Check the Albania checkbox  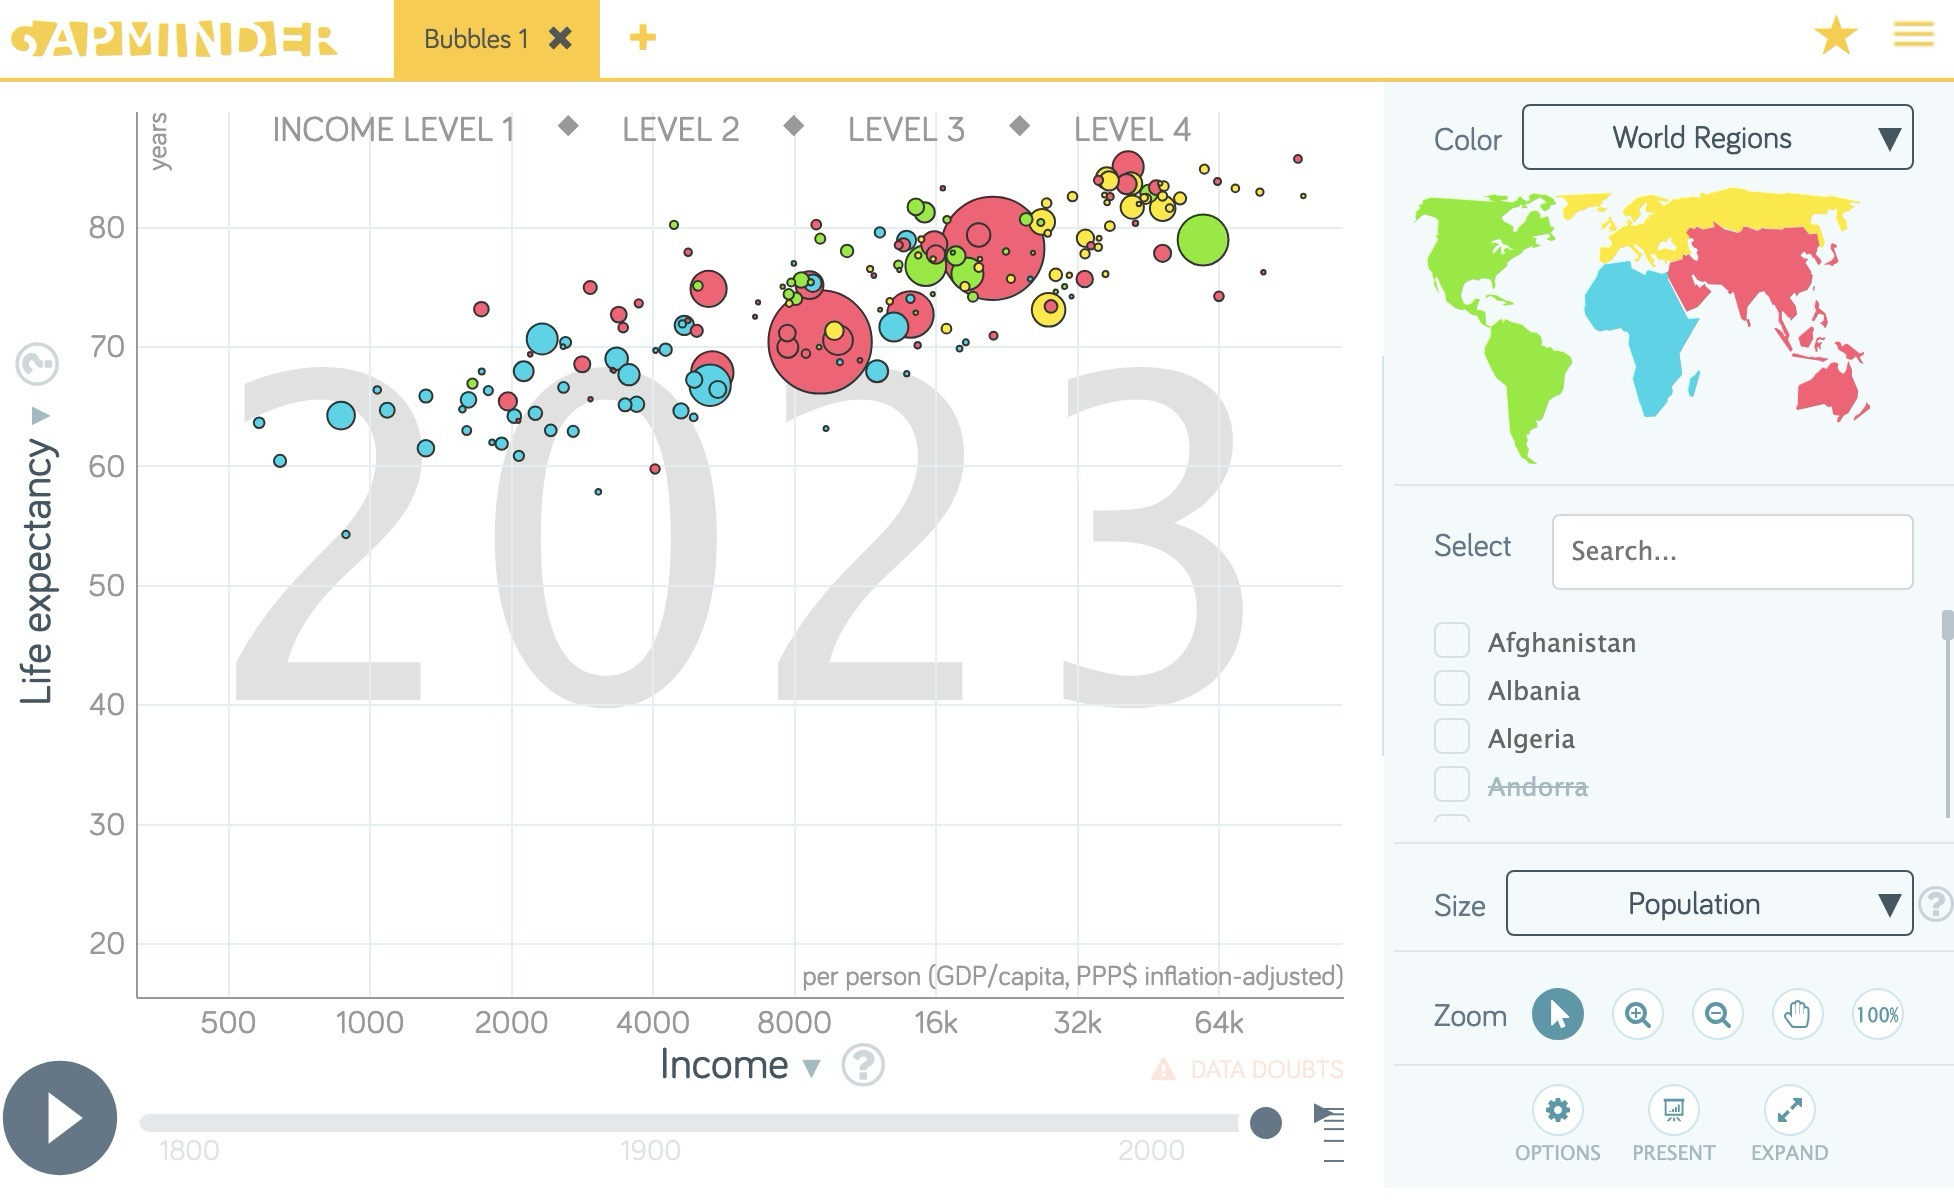(1451, 688)
